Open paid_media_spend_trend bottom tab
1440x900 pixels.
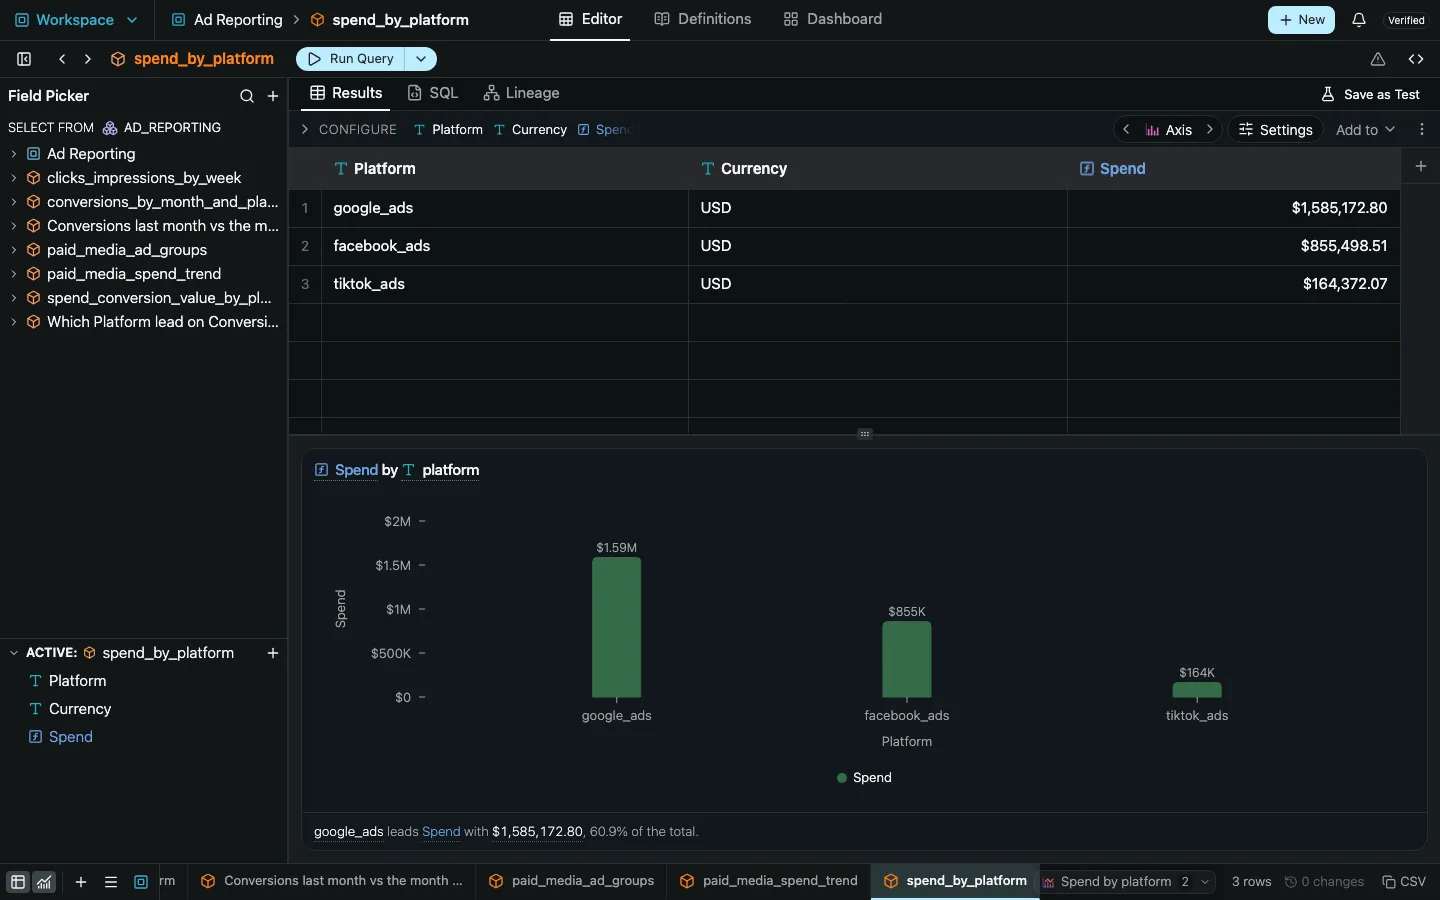[768, 881]
